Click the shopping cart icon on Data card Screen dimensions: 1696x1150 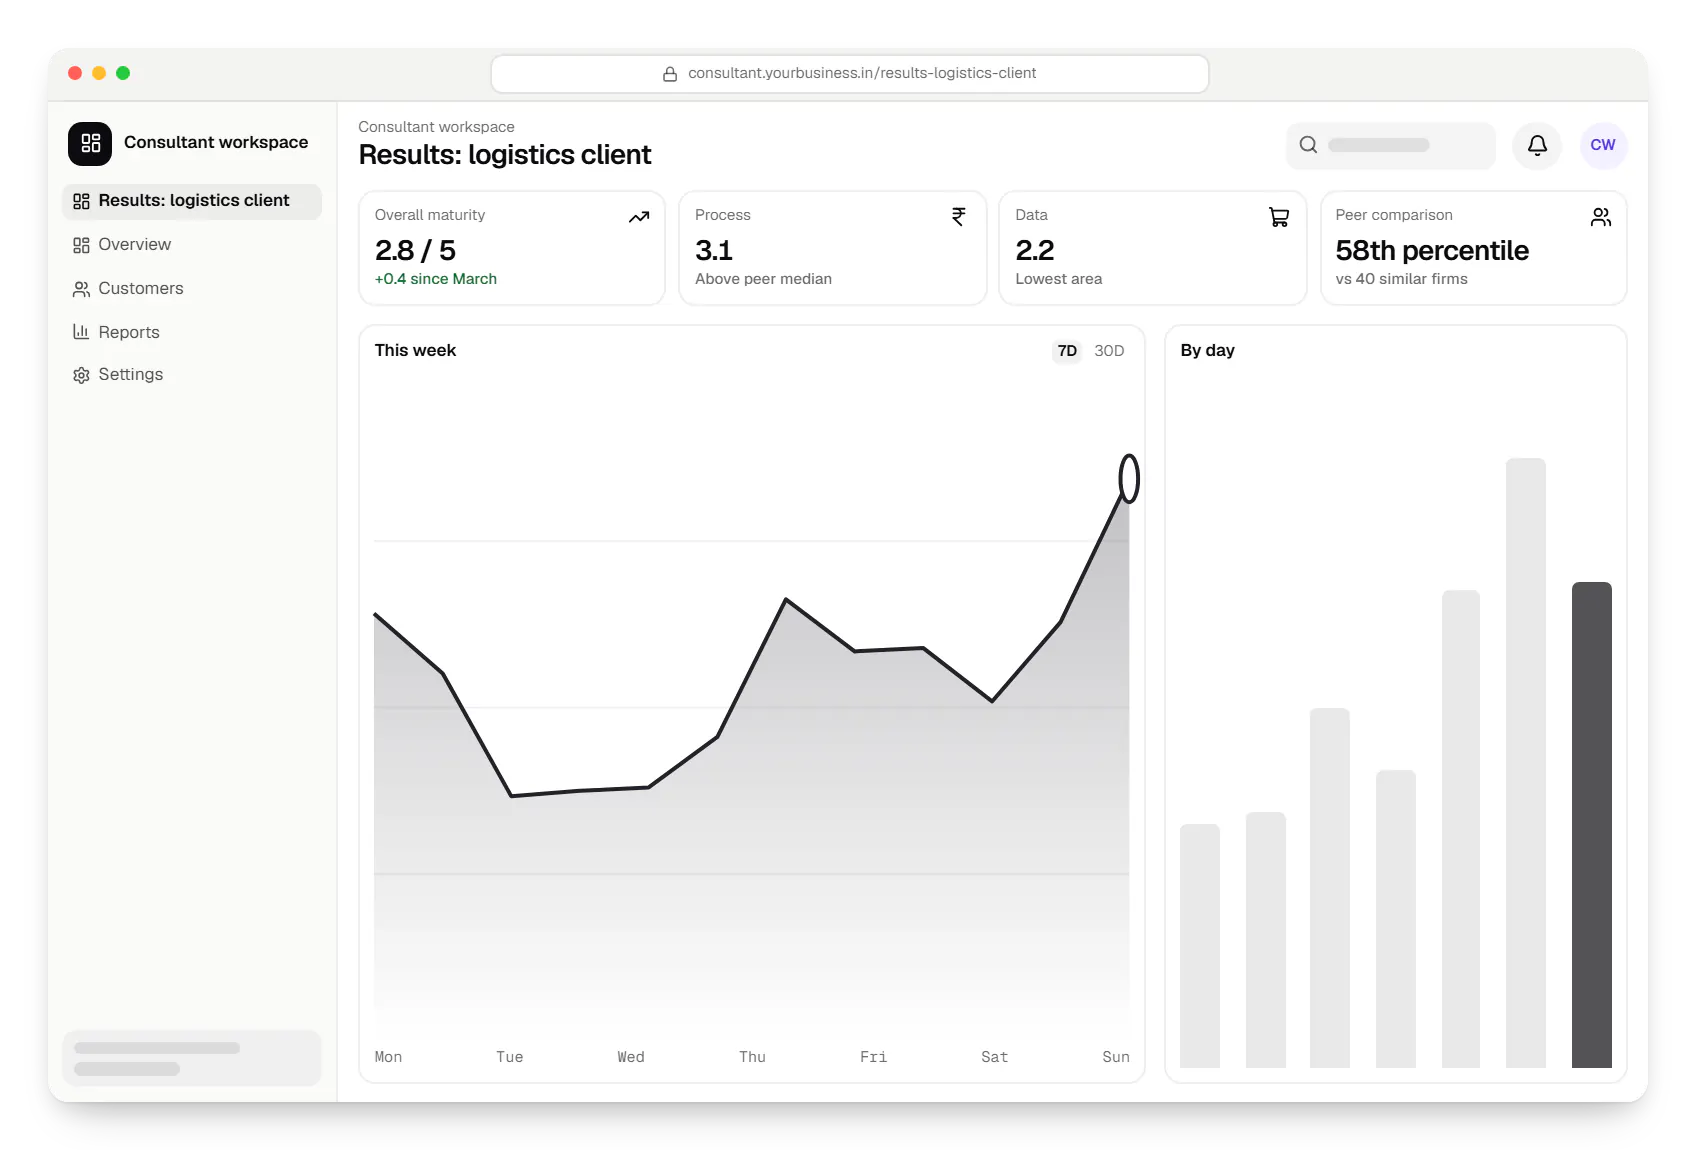coord(1279,217)
